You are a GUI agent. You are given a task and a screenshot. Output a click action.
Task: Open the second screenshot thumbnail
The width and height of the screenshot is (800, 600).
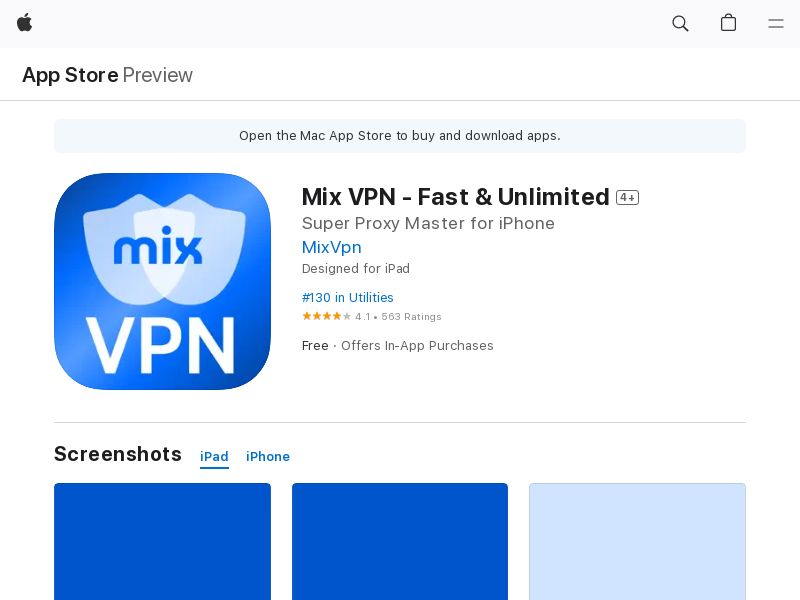pos(400,541)
